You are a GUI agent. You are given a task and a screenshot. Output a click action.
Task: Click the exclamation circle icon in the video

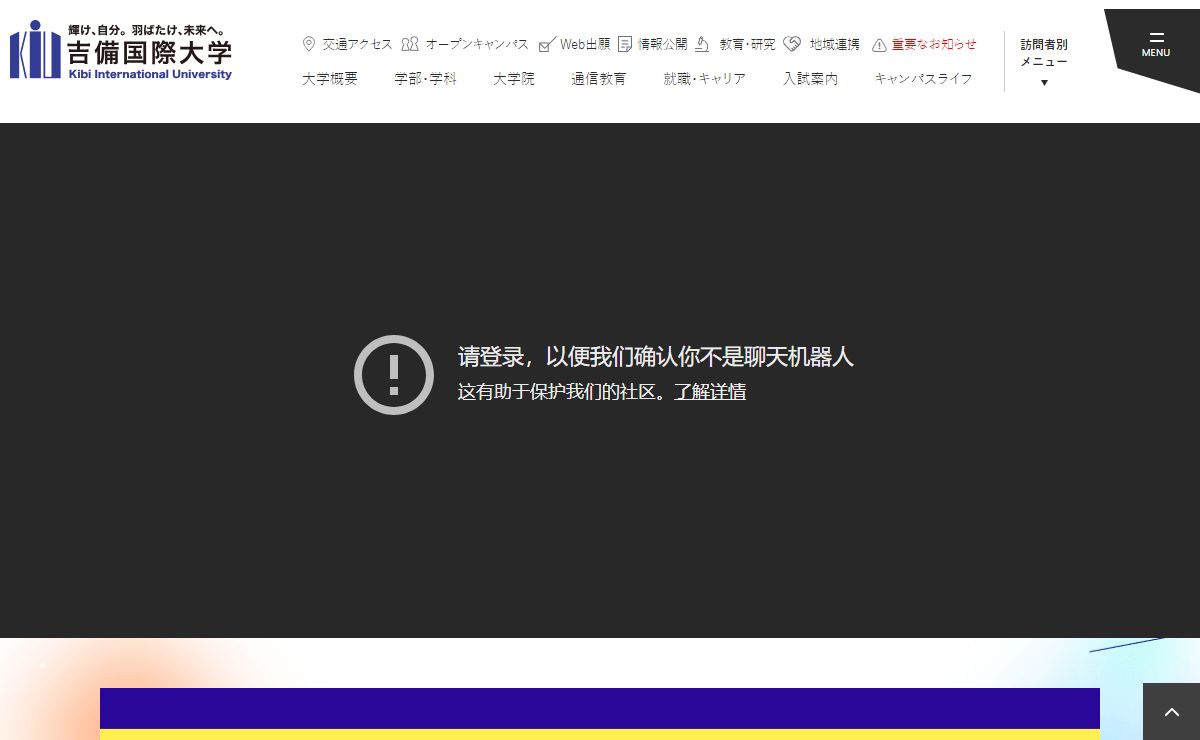[x=394, y=375]
